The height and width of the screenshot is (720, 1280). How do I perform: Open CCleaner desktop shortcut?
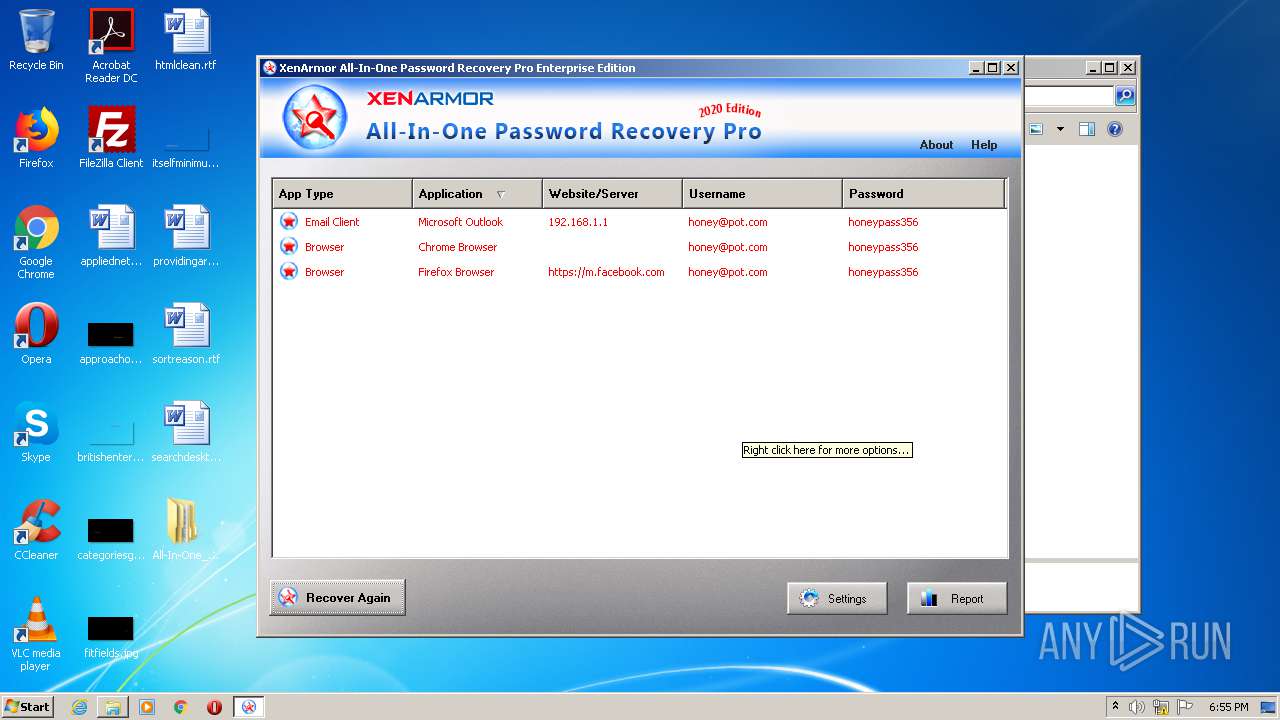click(x=36, y=529)
